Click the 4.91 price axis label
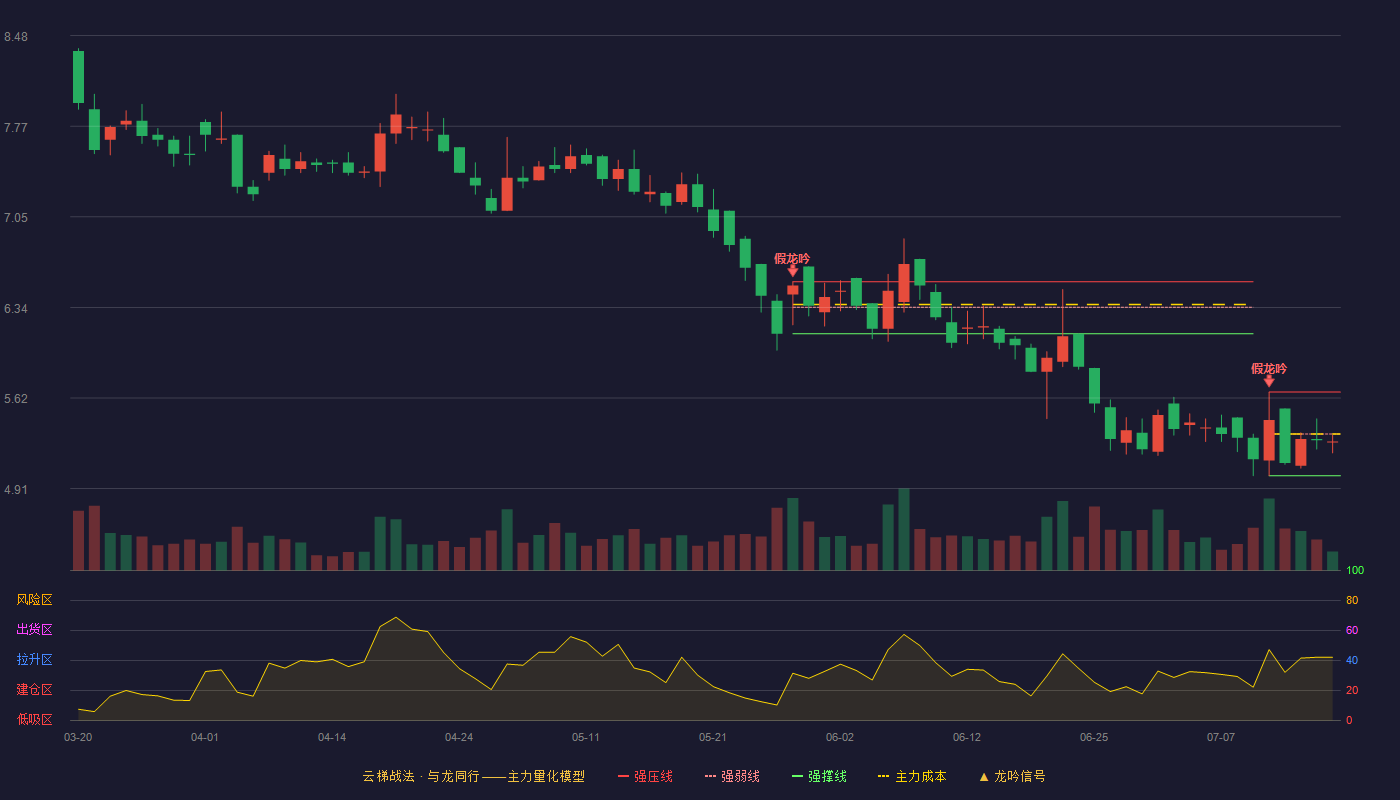This screenshot has height=800, width=1400. tap(16, 490)
